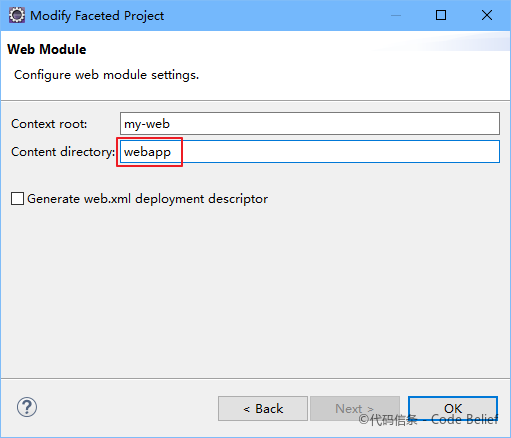Click the Content directory label
This screenshot has width=511, height=438.
pyautogui.click(x=63, y=152)
